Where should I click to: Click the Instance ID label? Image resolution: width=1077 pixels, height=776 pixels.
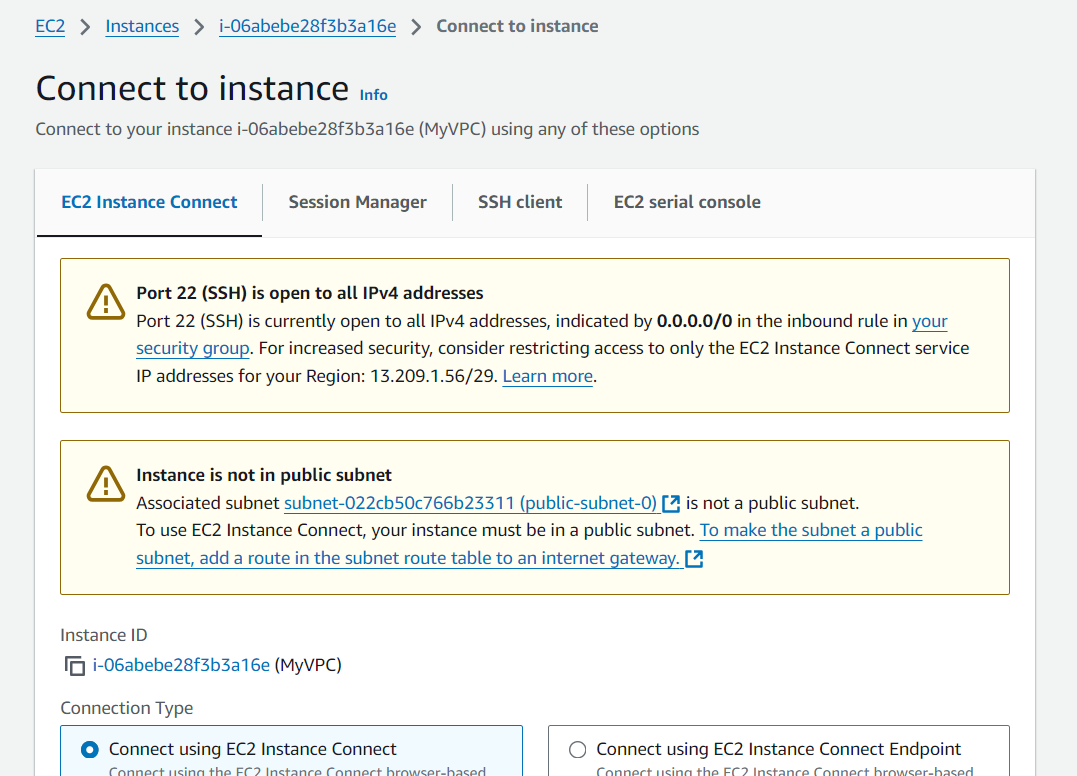click(x=104, y=635)
